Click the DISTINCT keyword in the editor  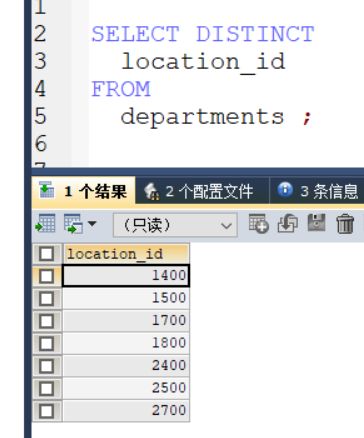(255, 34)
